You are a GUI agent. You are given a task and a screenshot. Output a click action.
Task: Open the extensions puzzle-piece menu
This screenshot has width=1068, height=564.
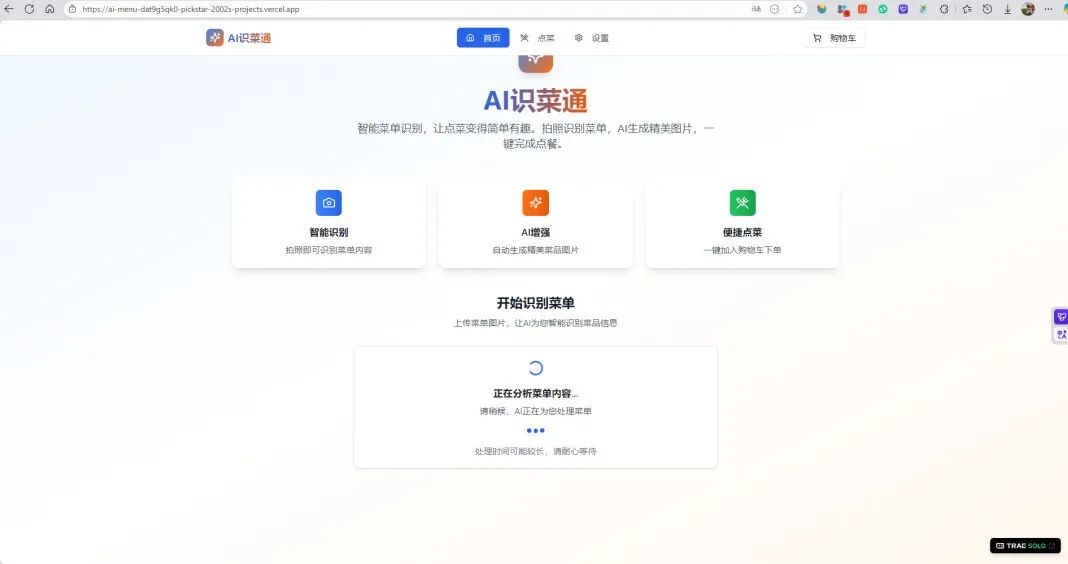tap(944, 9)
